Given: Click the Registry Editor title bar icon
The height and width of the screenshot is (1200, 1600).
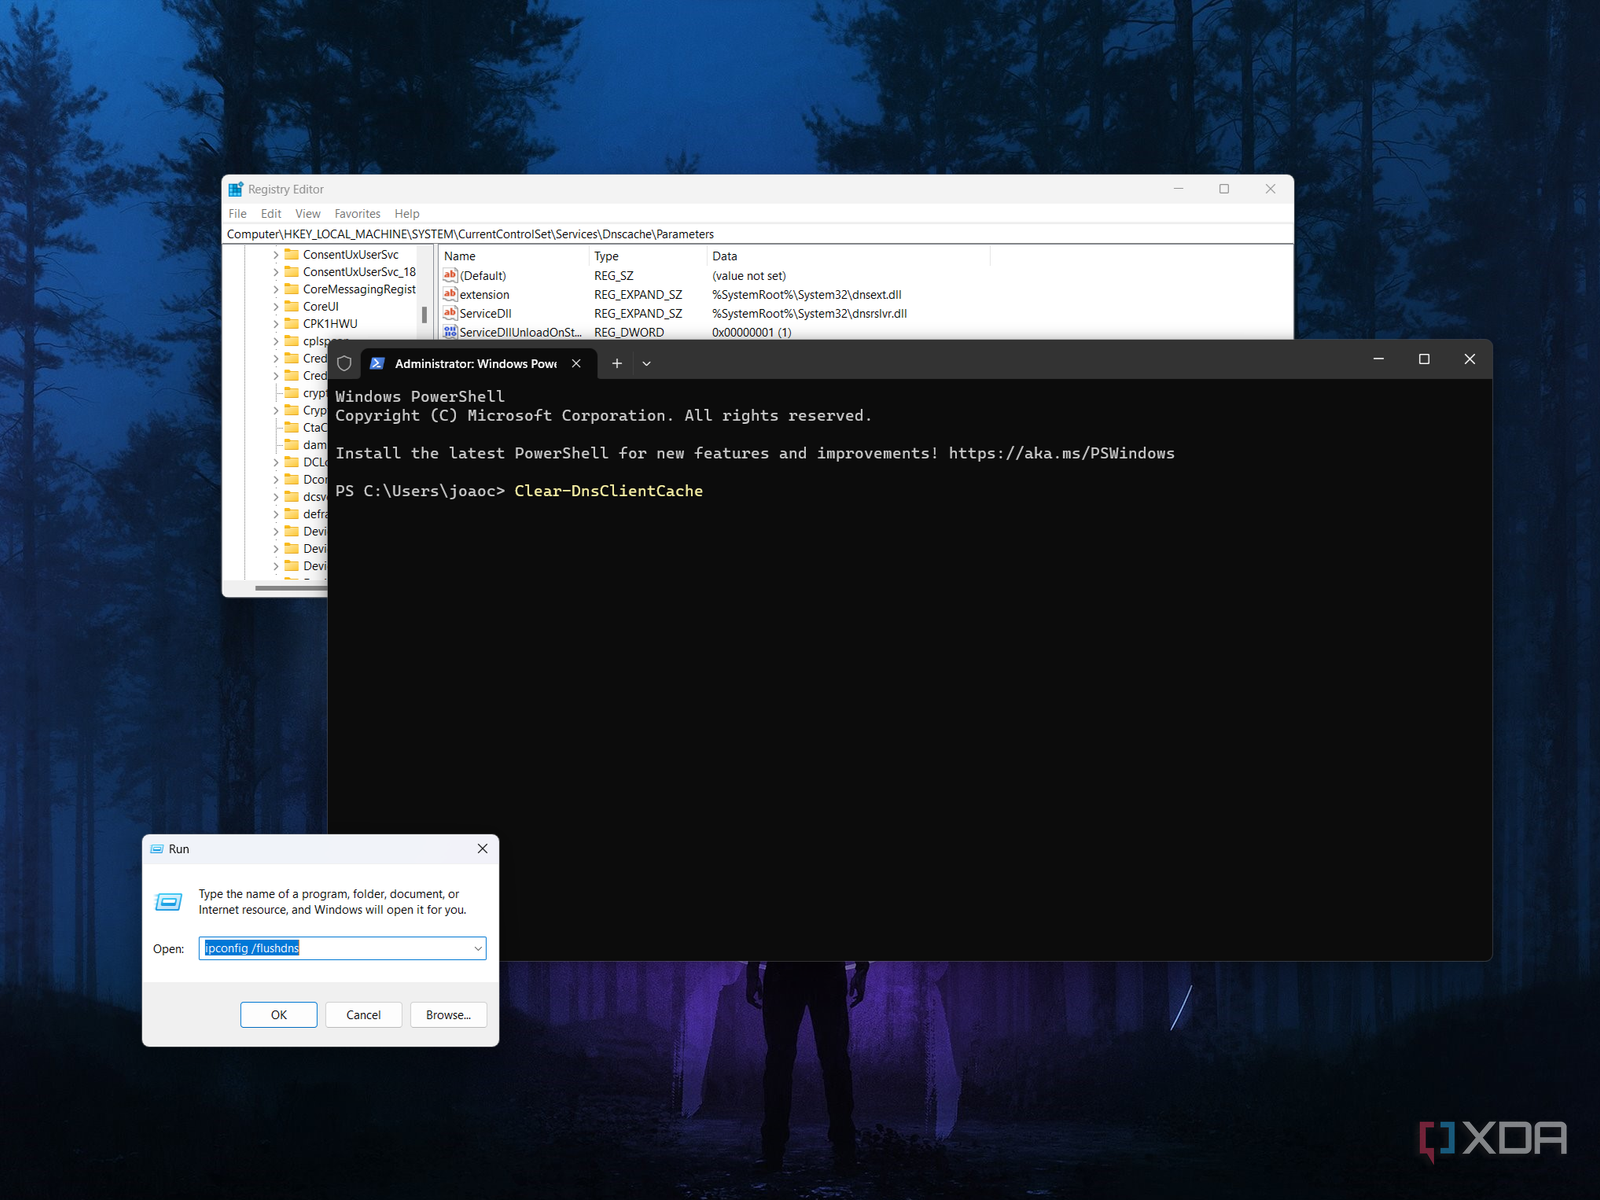Looking at the screenshot, I should click(235, 189).
